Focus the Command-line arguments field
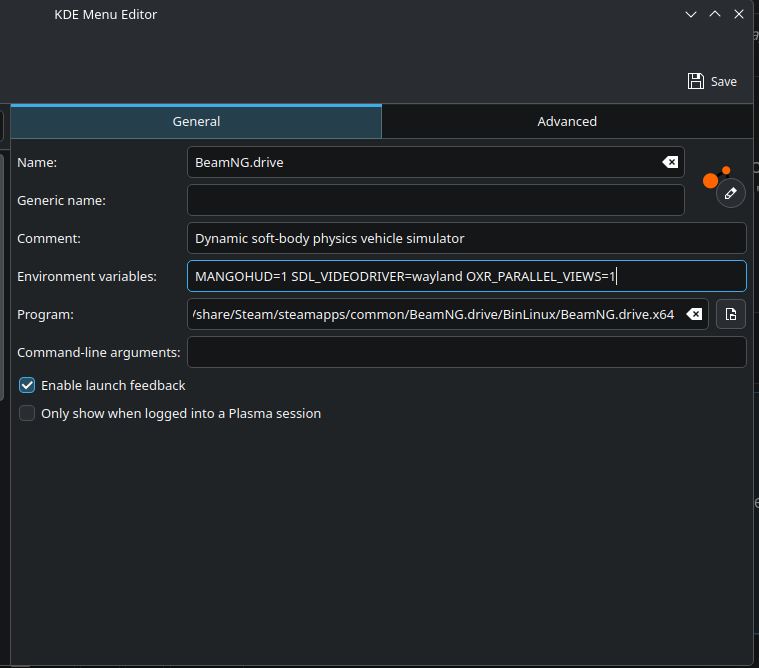 click(466, 352)
